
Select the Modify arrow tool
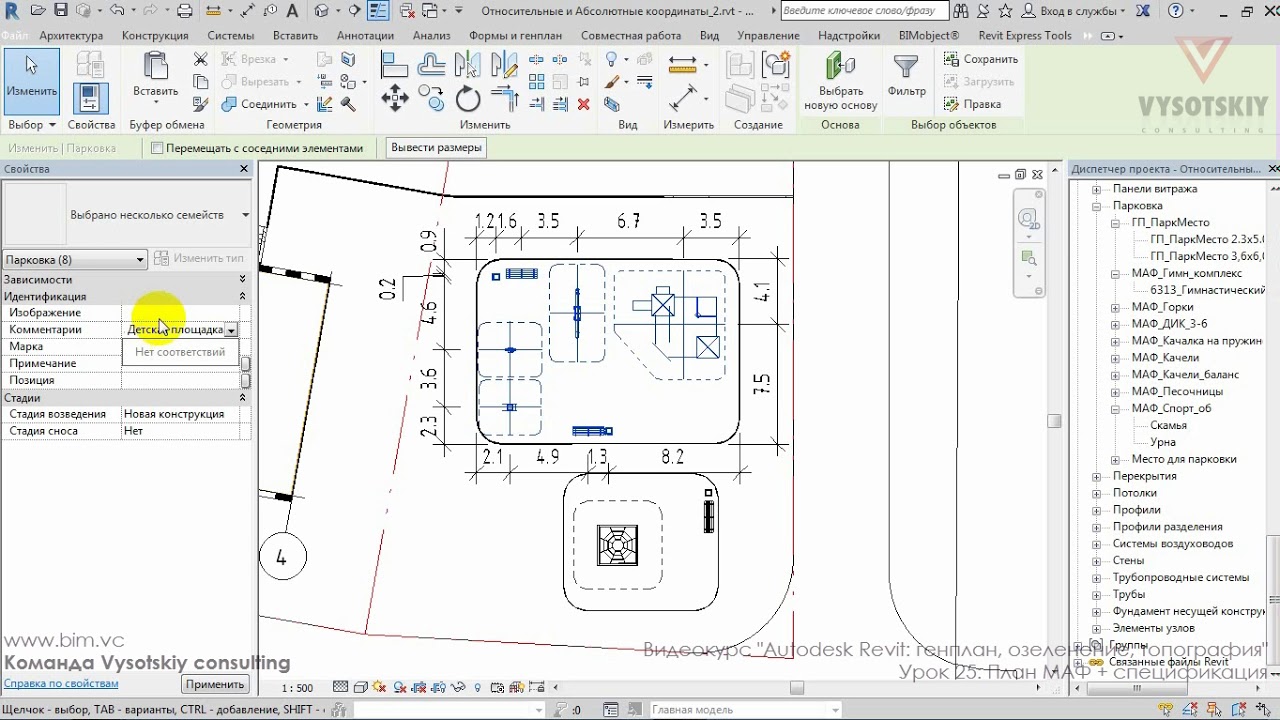(x=31, y=81)
